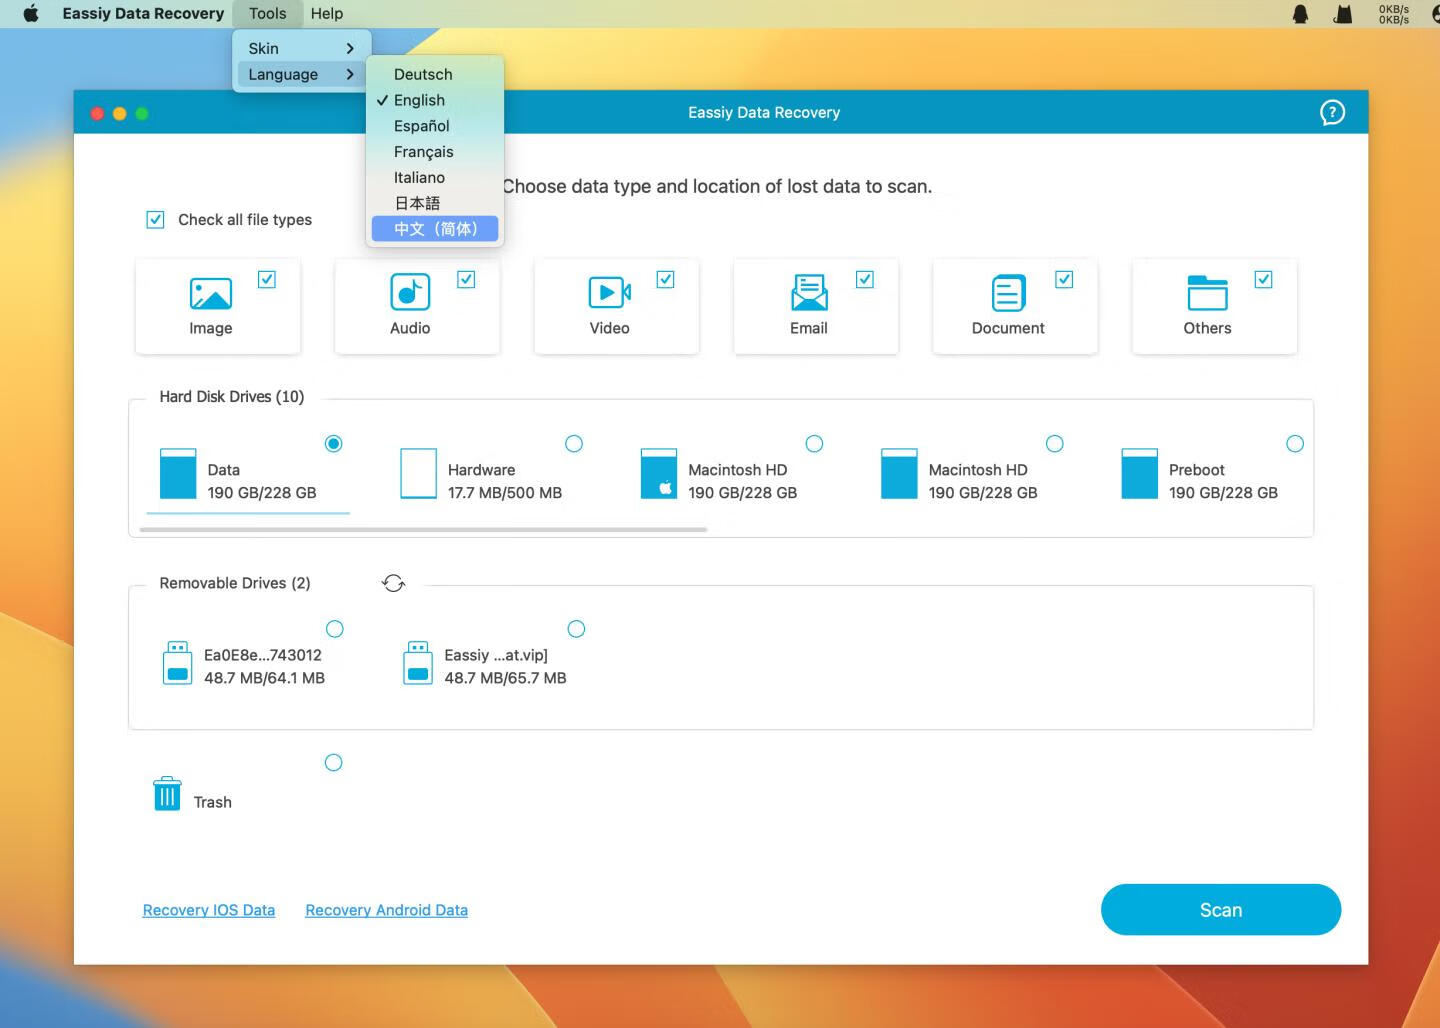The height and width of the screenshot is (1028, 1440).
Task: Open the Help menu
Action: click(326, 13)
